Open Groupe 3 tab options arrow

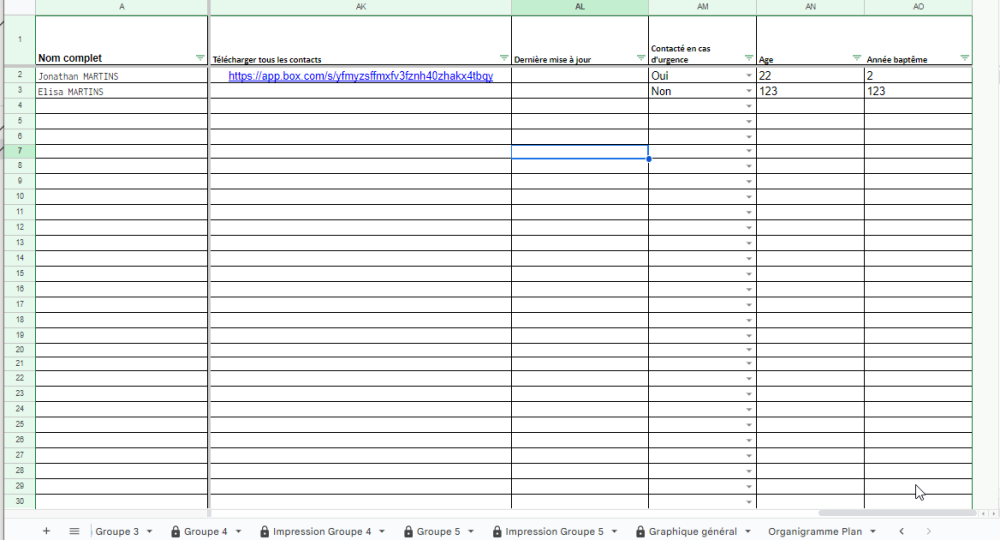tap(149, 531)
